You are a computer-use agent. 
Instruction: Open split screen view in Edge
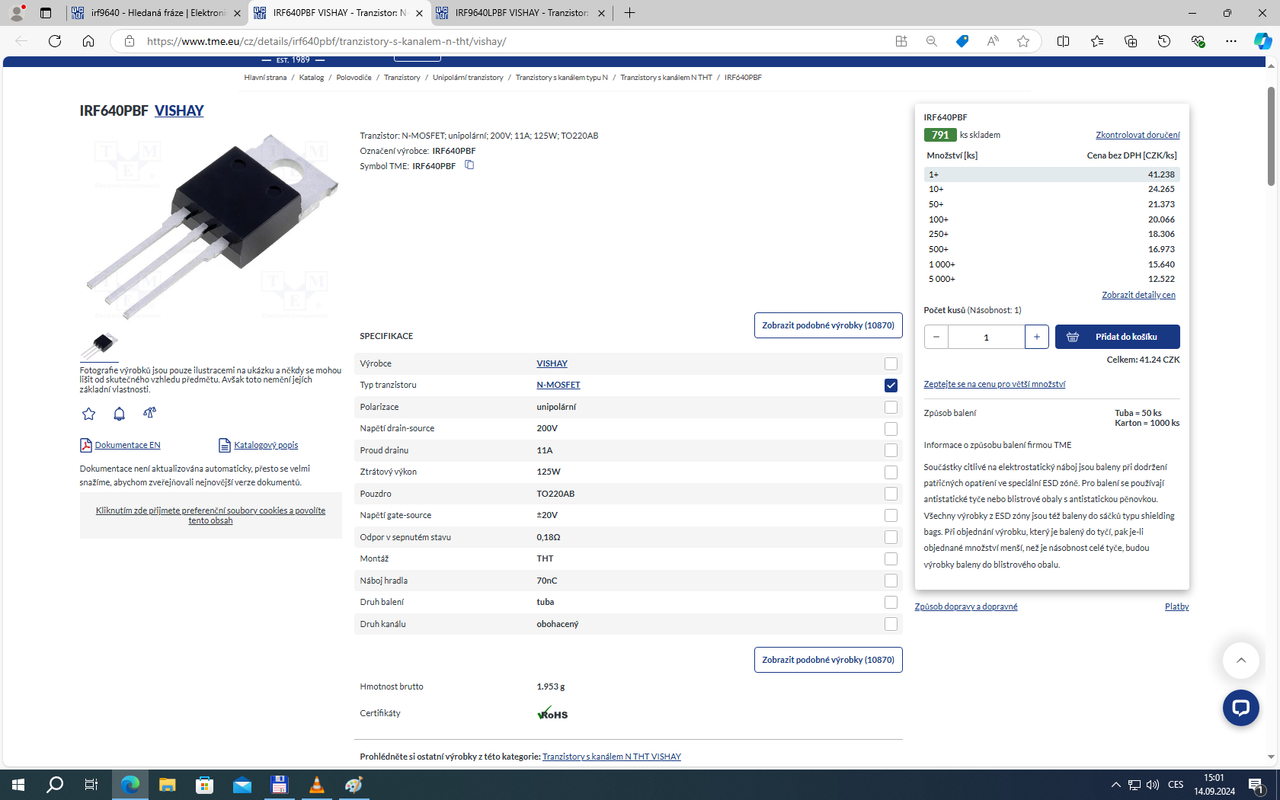tap(1063, 41)
